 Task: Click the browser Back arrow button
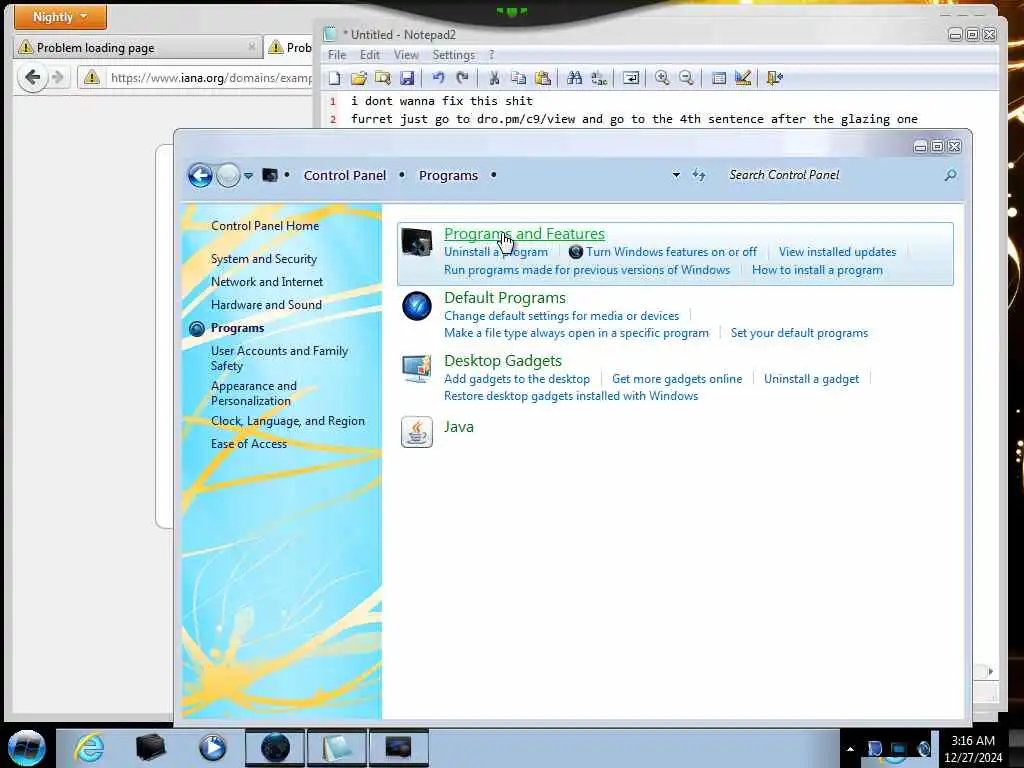coord(32,78)
